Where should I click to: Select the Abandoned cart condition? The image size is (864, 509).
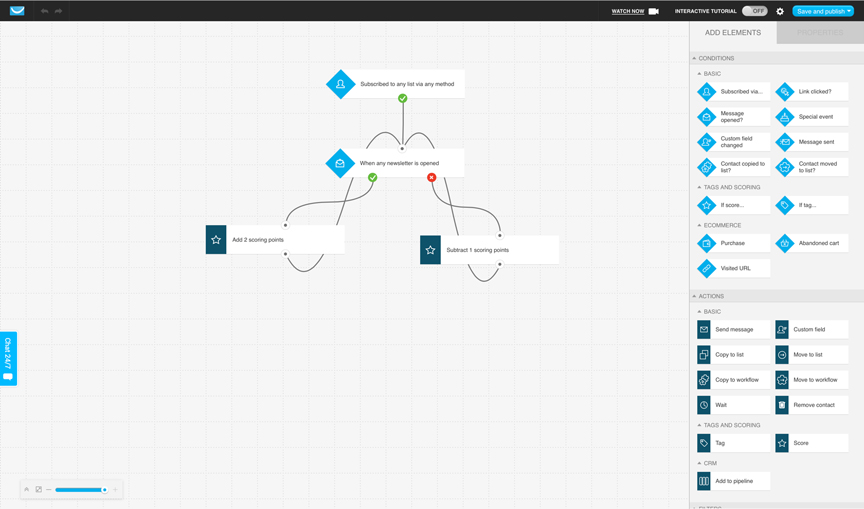click(x=812, y=243)
